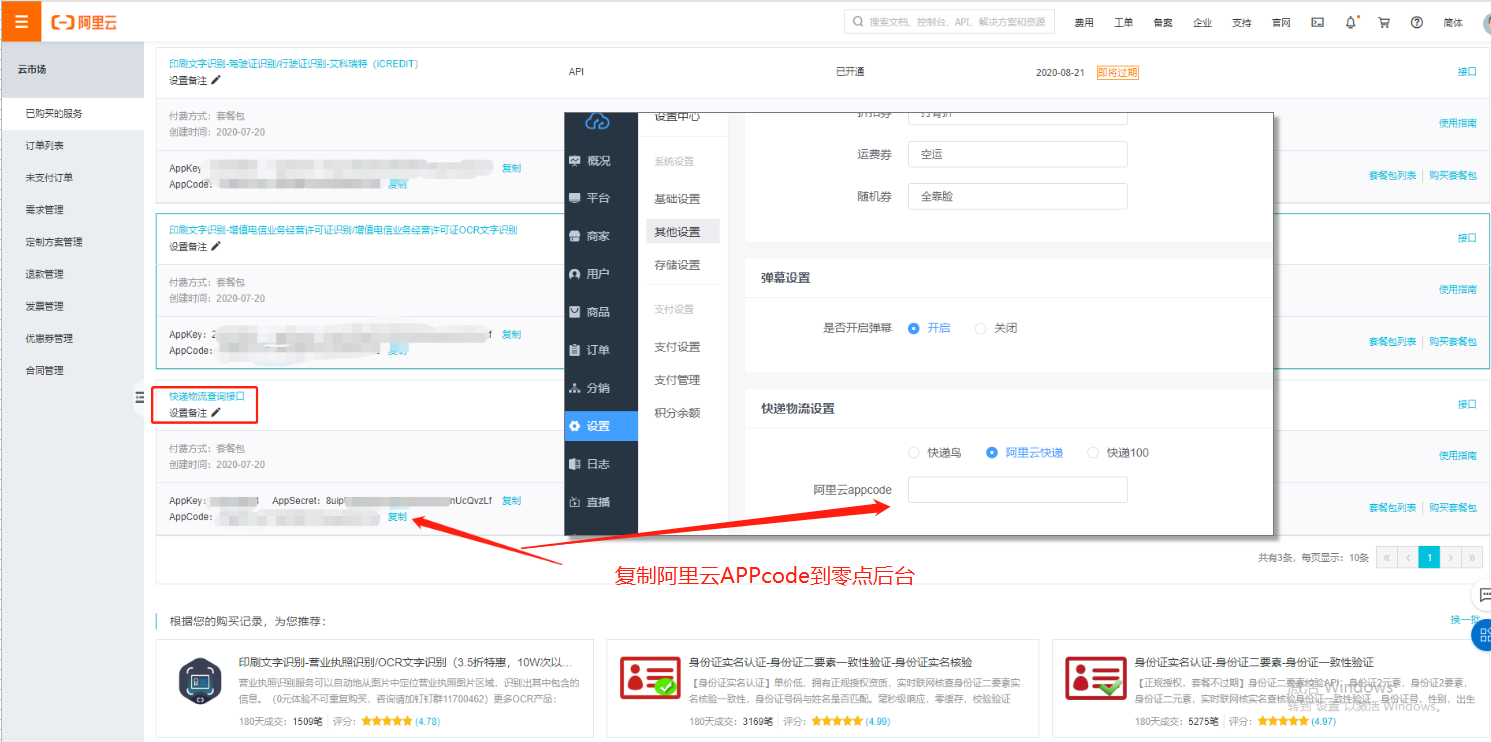Image resolution: width=1491 pixels, height=742 pixels.
Task: Go to pagination page 1
Action: [x=1429, y=557]
